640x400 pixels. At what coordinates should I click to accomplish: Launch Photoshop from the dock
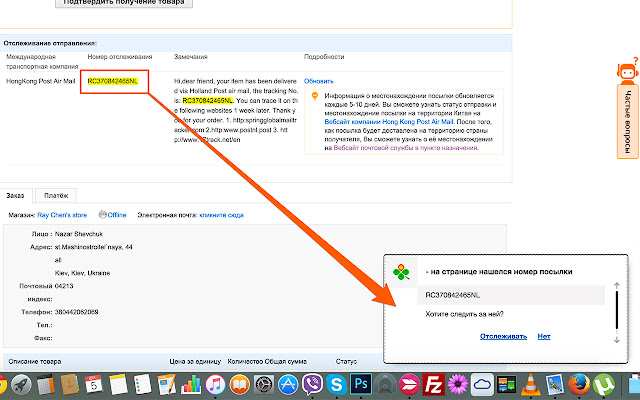click(361, 384)
